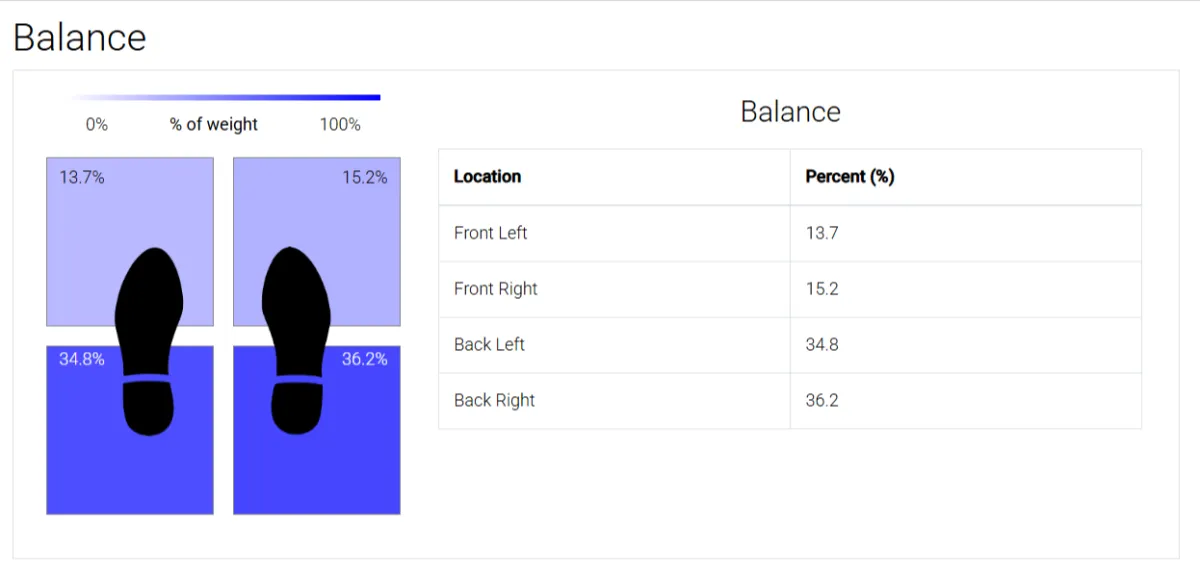Select the back left 34.8% pressure quadrant

point(130,430)
